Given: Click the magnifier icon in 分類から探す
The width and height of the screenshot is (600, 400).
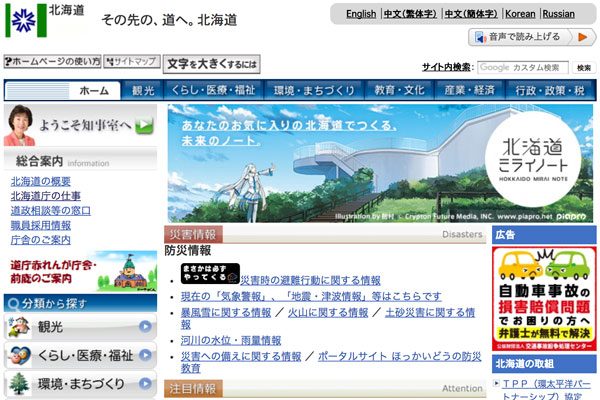Looking at the screenshot, I should (13, 304).
